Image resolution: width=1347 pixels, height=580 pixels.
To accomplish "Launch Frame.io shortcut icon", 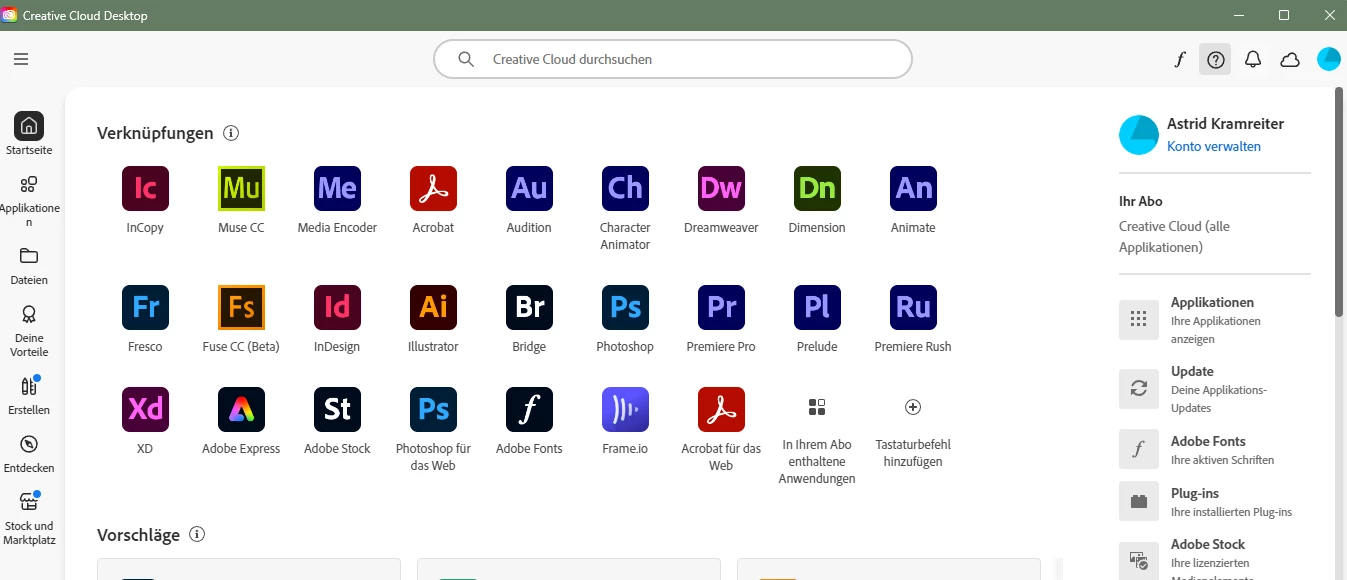I will pyautogui.click(x=625, y=409).
